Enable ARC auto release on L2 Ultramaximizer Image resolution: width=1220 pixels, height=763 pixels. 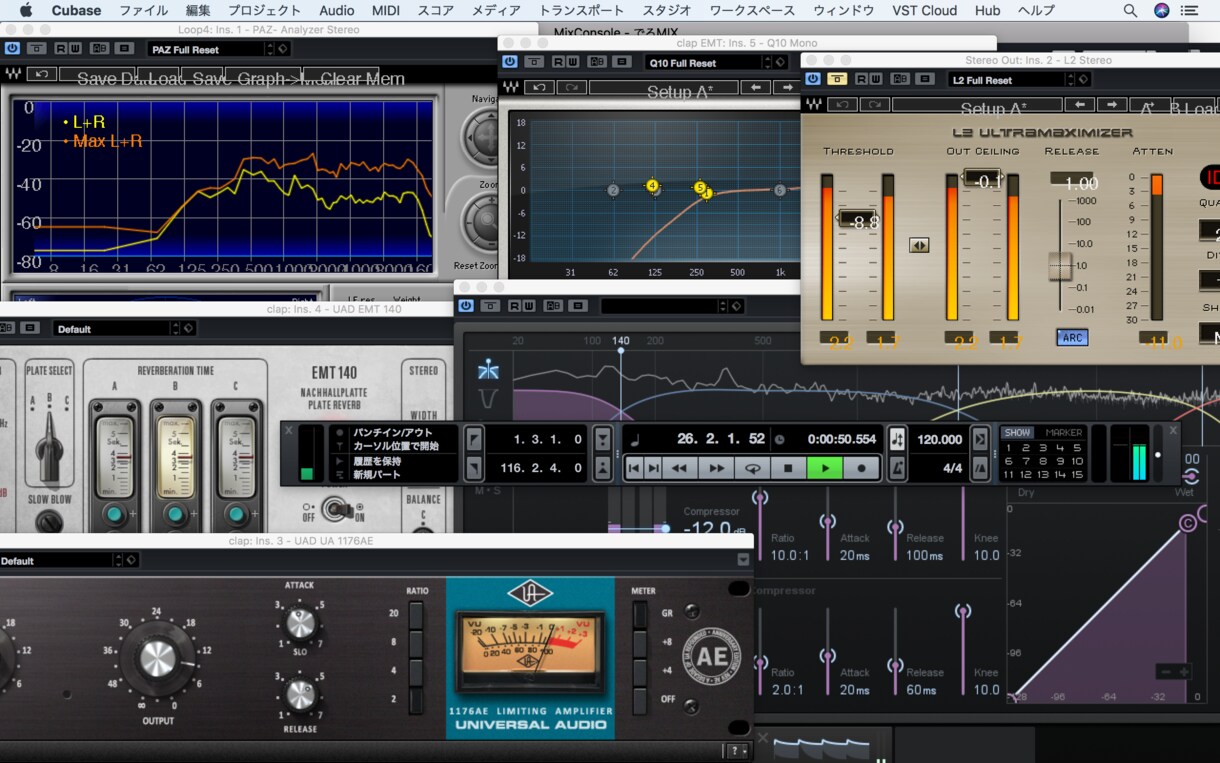1072,338
